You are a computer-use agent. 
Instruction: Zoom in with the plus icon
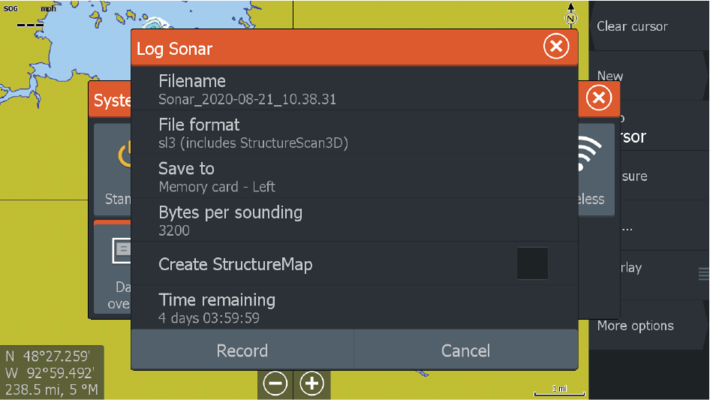[312, 383]
